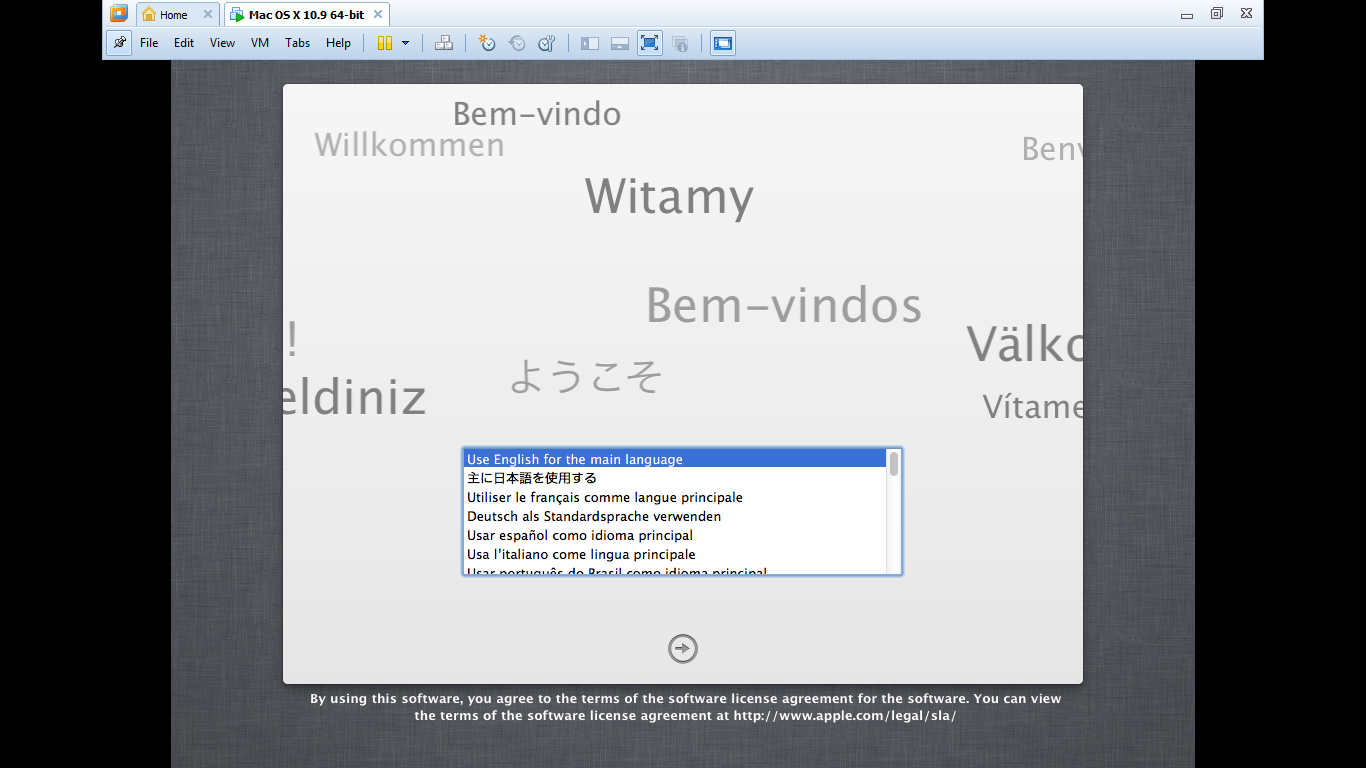Close the VMware Workstation window

(x=1246, y=14)
